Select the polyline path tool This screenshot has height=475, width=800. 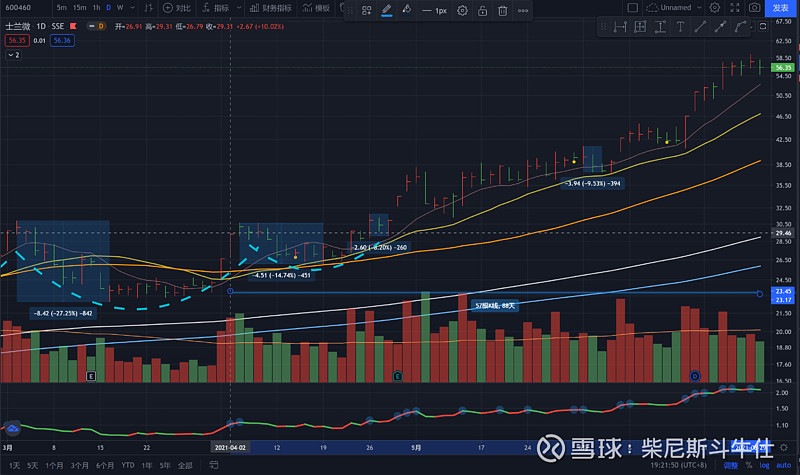(x=740, y=27)
